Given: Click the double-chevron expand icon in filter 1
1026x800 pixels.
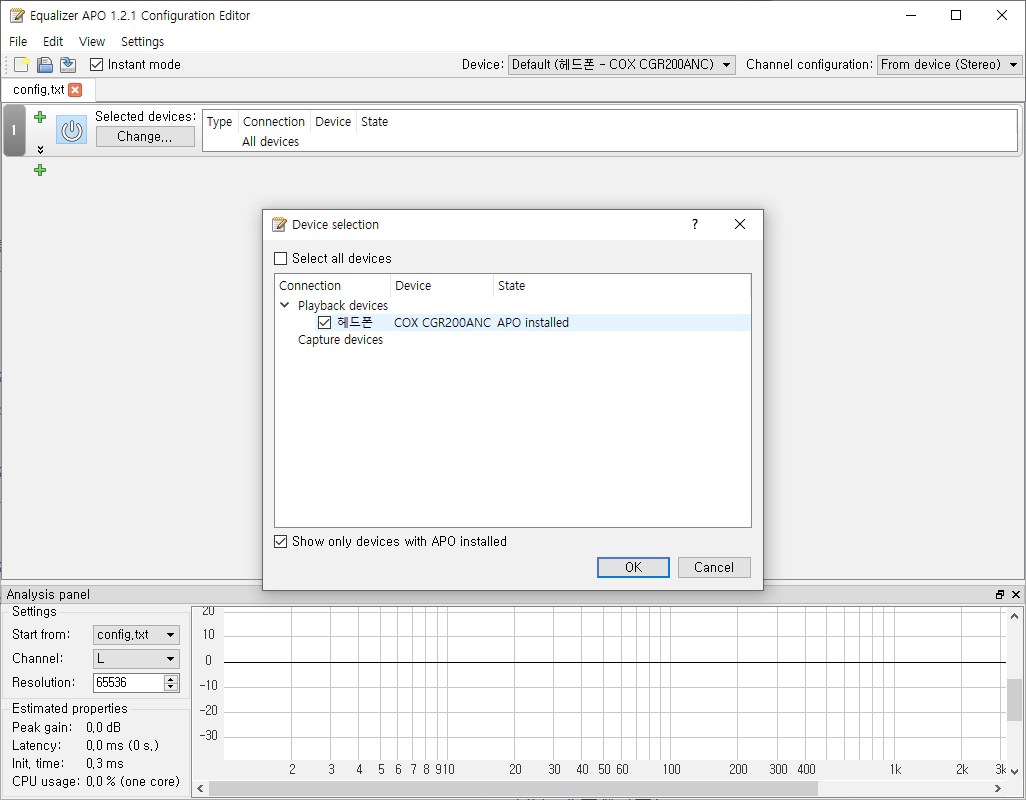Looking at the screenshot, I should point(41,150).
